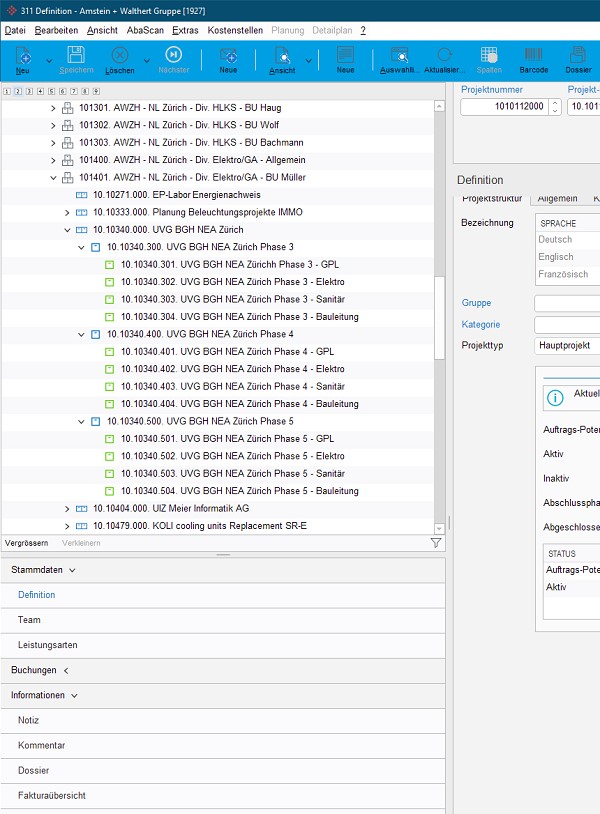Expand the 10.10404.000 UIZ Meier Informatik node

click(x=68, y=509)
